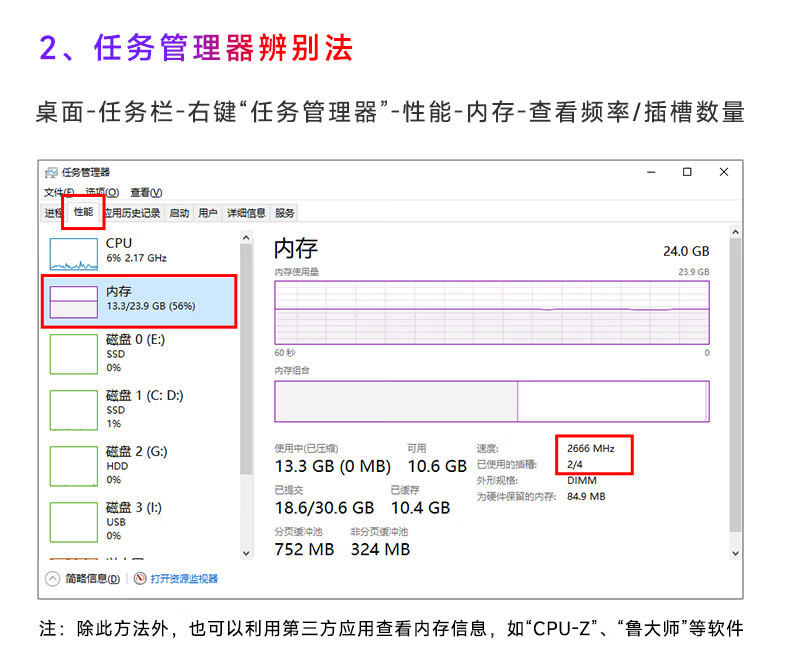Maximize the Task Manager window
The width and height of the screenshot is (790, 672).
pyautogui.click(x=687, y=172)
